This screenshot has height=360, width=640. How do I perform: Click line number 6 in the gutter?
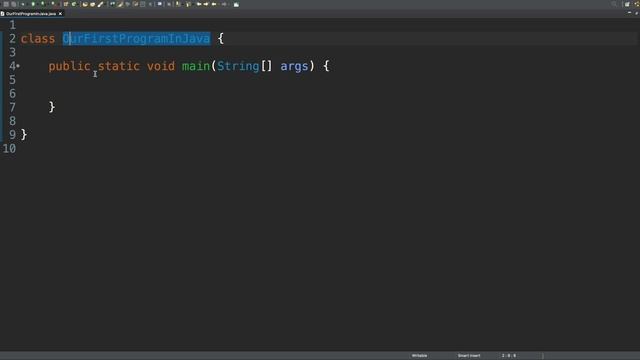(13, 93)
